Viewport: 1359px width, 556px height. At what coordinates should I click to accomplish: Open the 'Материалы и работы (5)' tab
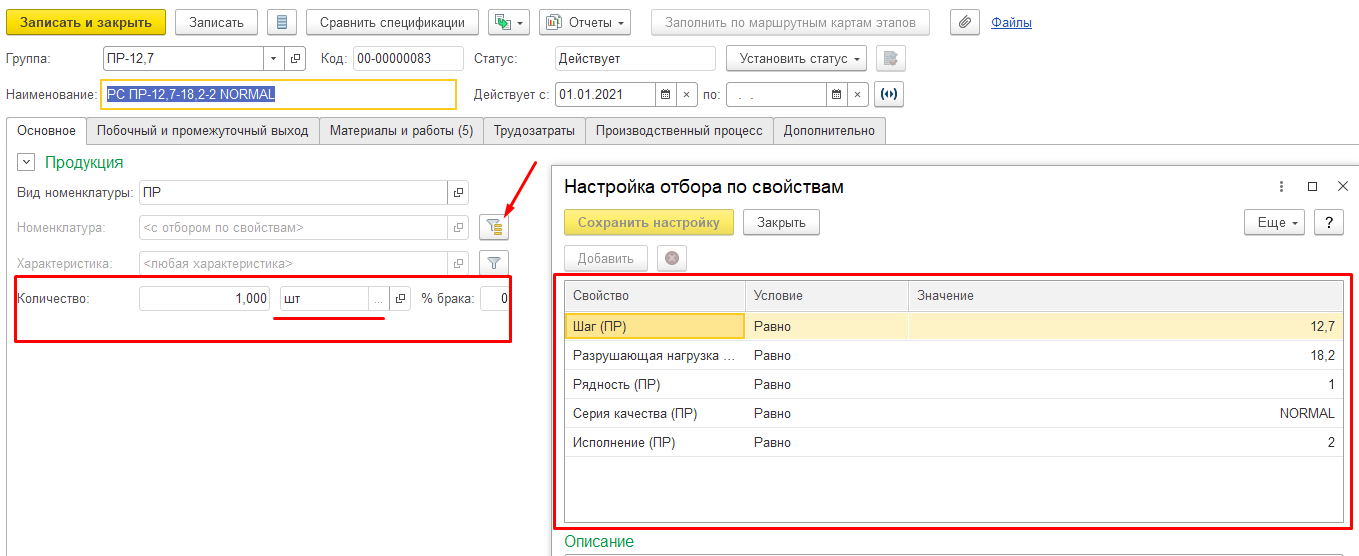402,131
